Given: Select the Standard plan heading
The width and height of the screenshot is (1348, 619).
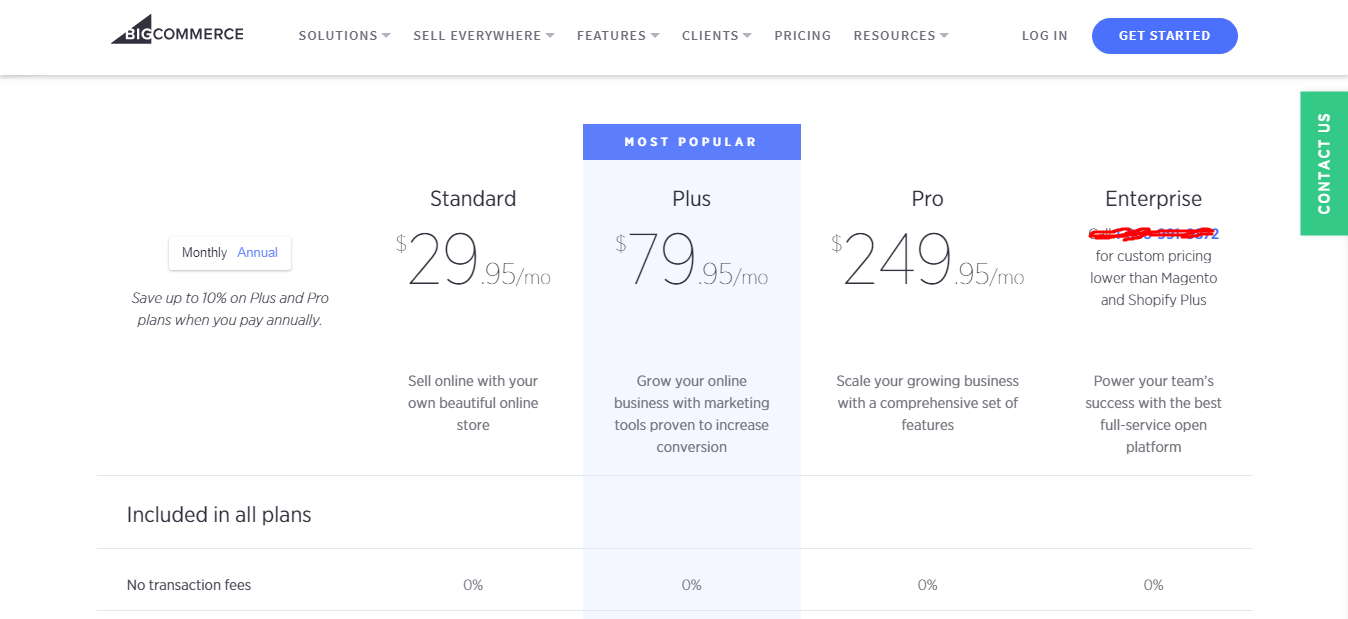Looking at the screenshot, I should pyautogui.click(x=473, y=199).
